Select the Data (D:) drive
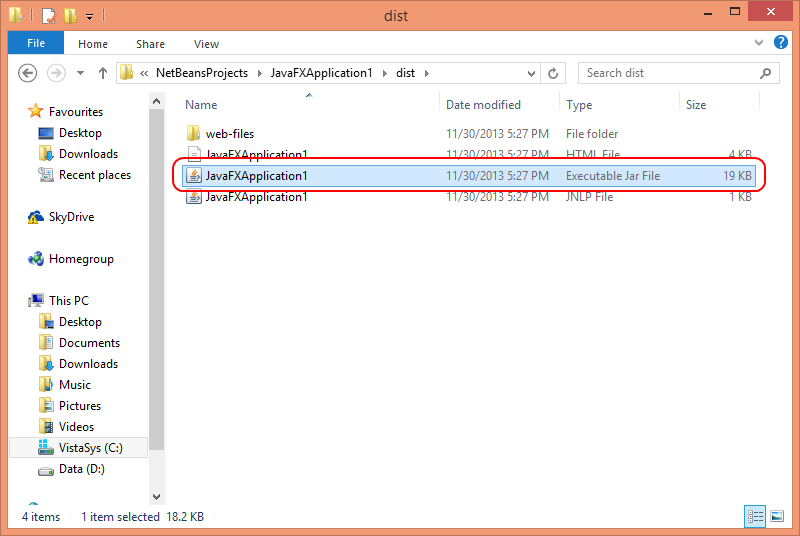This screenshot has height=536, width=800. click(x=82, y=469)
